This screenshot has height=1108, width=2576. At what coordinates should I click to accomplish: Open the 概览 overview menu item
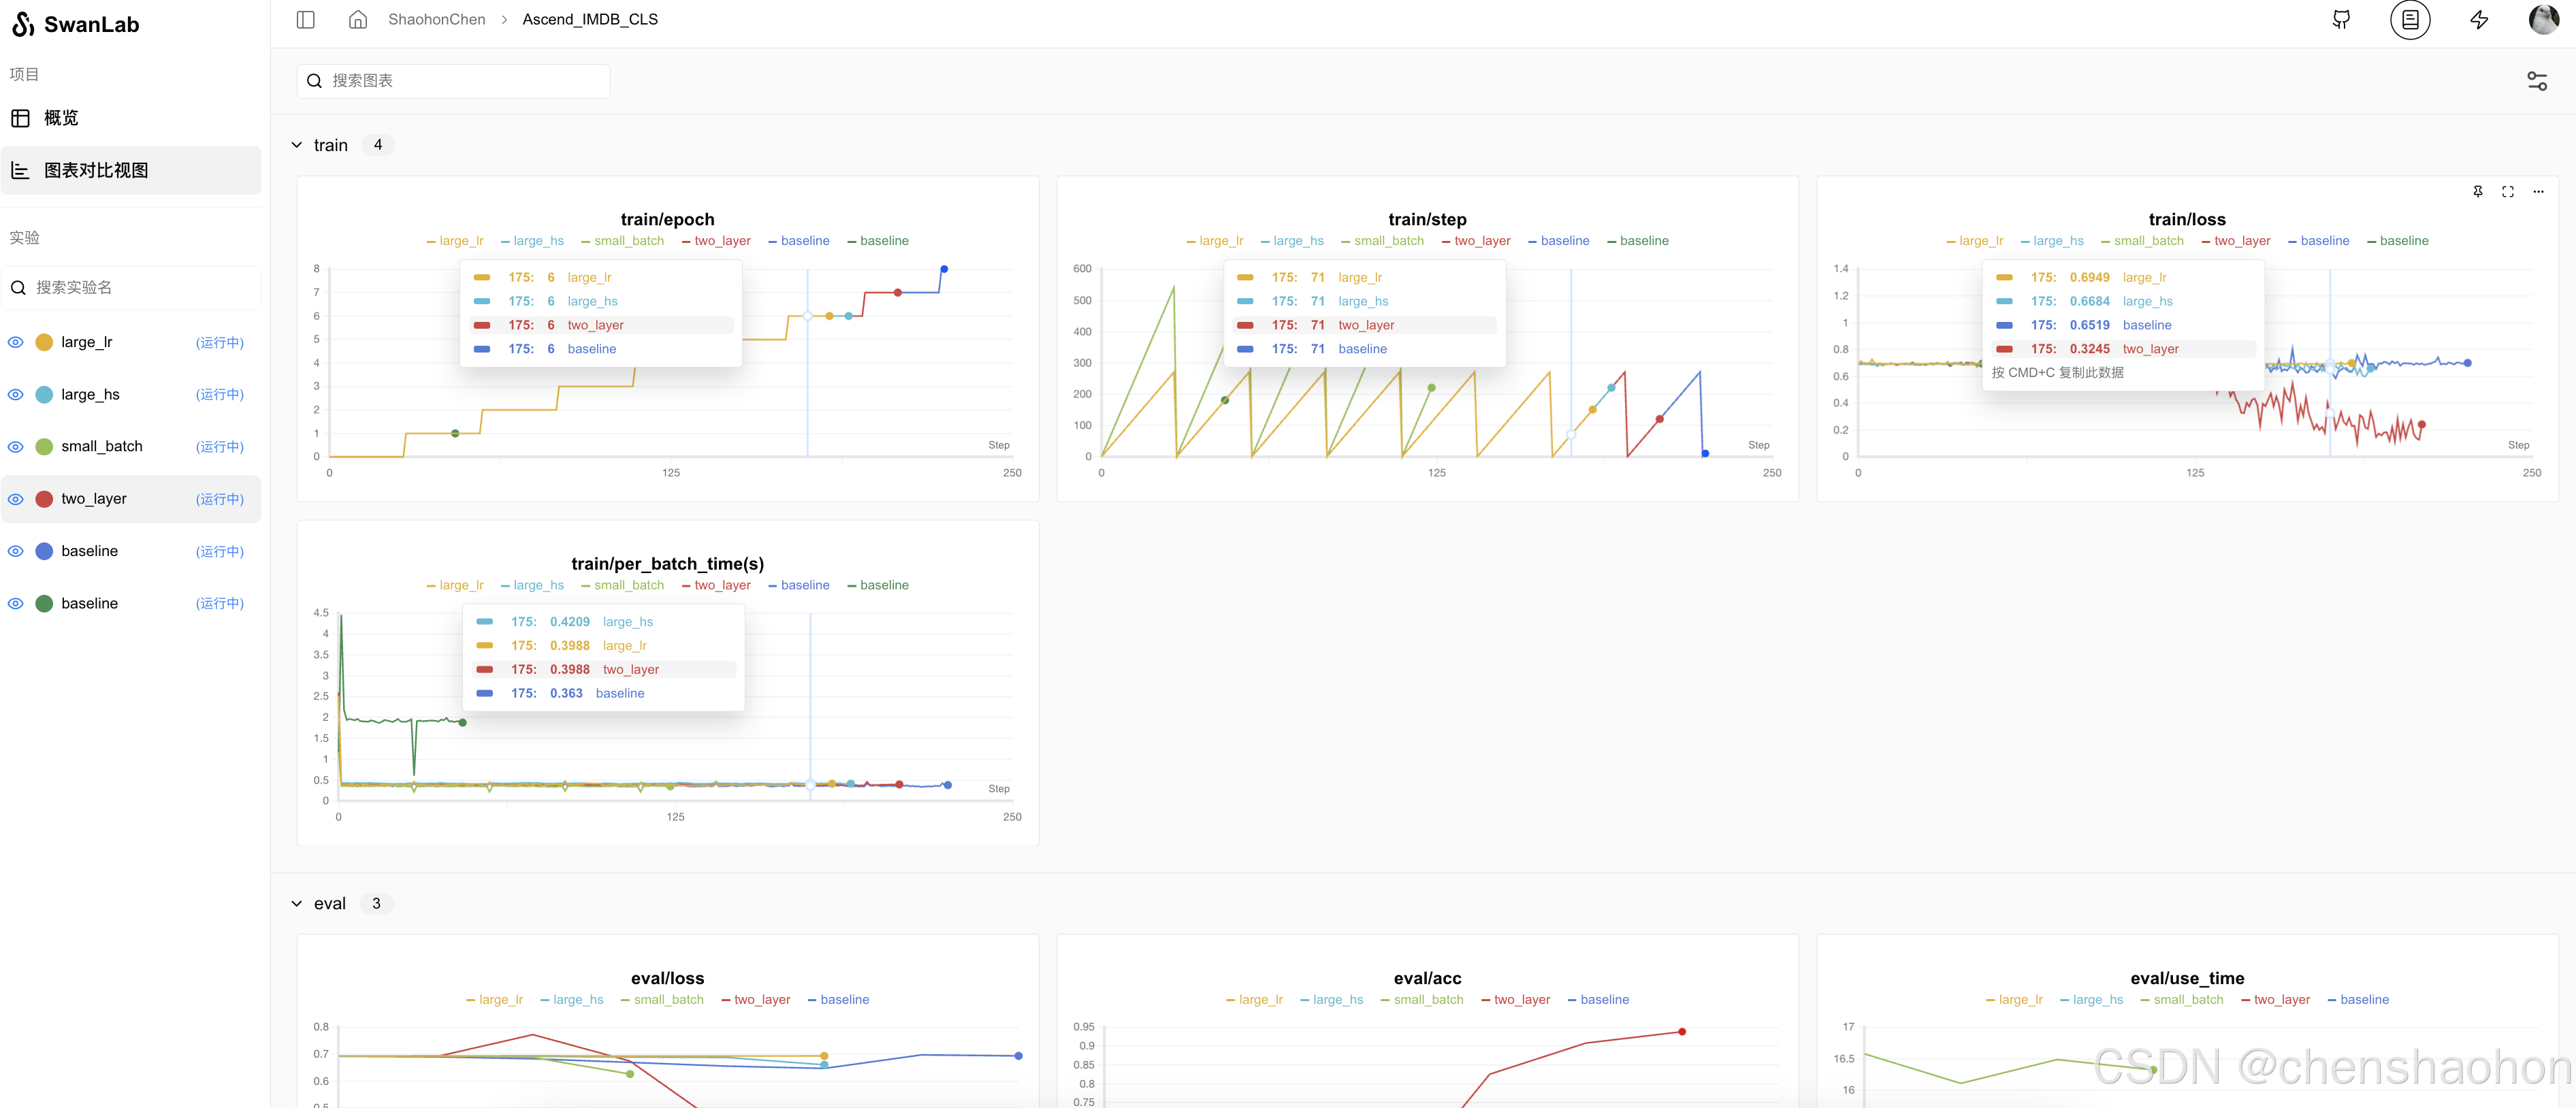(x=60, y=118)
